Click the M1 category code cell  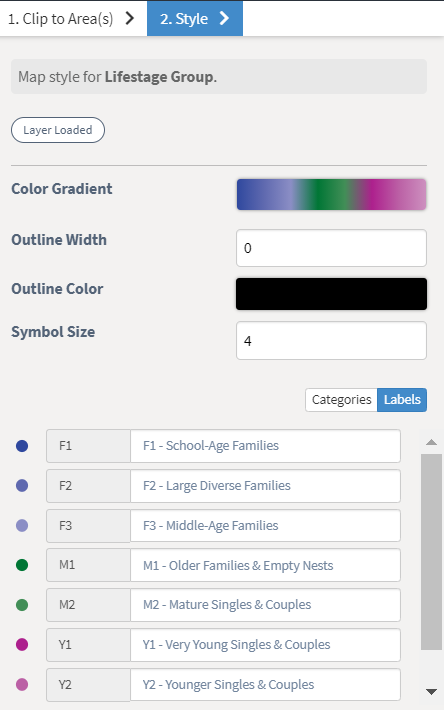88,565
